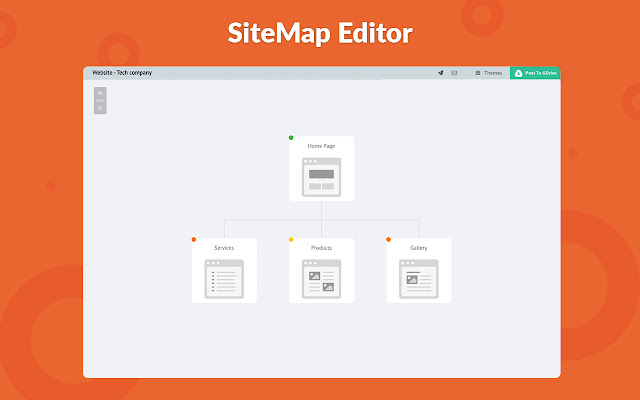Open the Themes menu
The image size is (640, 400).
pyautogui.click(x=488, y=73)
